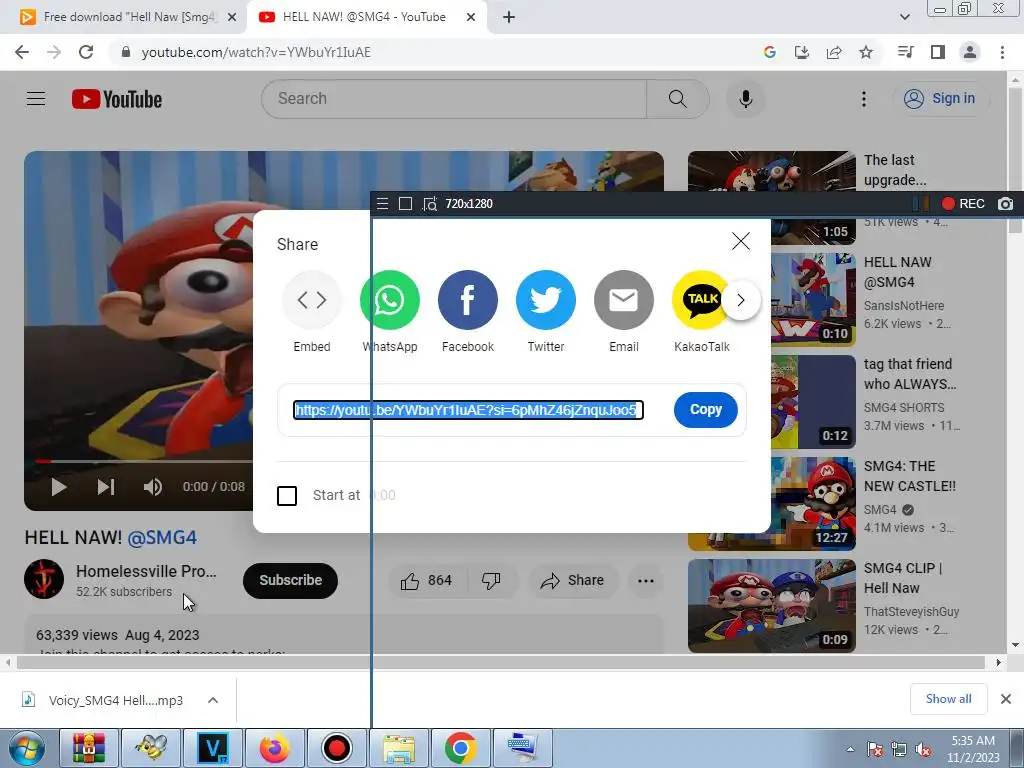Viewport: 1024px width, 768px height.
Task: Share the video on Facebook
Action: pyautogui.click(x=468, y=300)
